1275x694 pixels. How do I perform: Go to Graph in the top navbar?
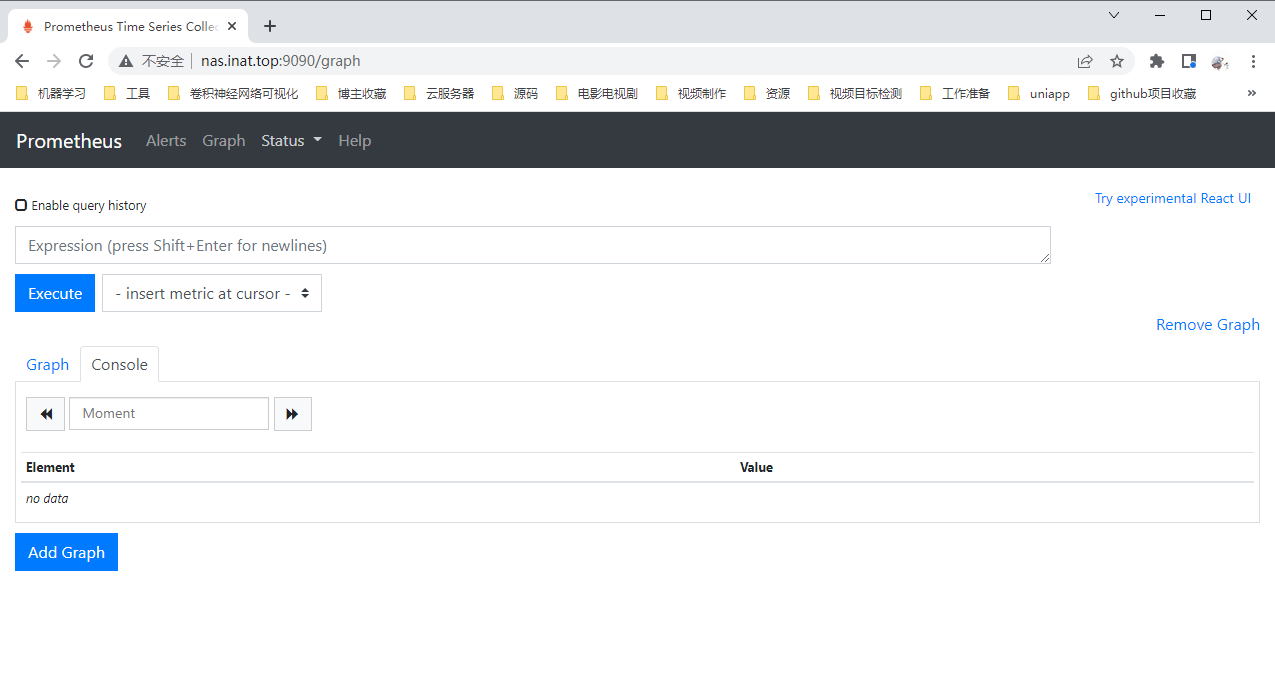[x=224, y=141]
